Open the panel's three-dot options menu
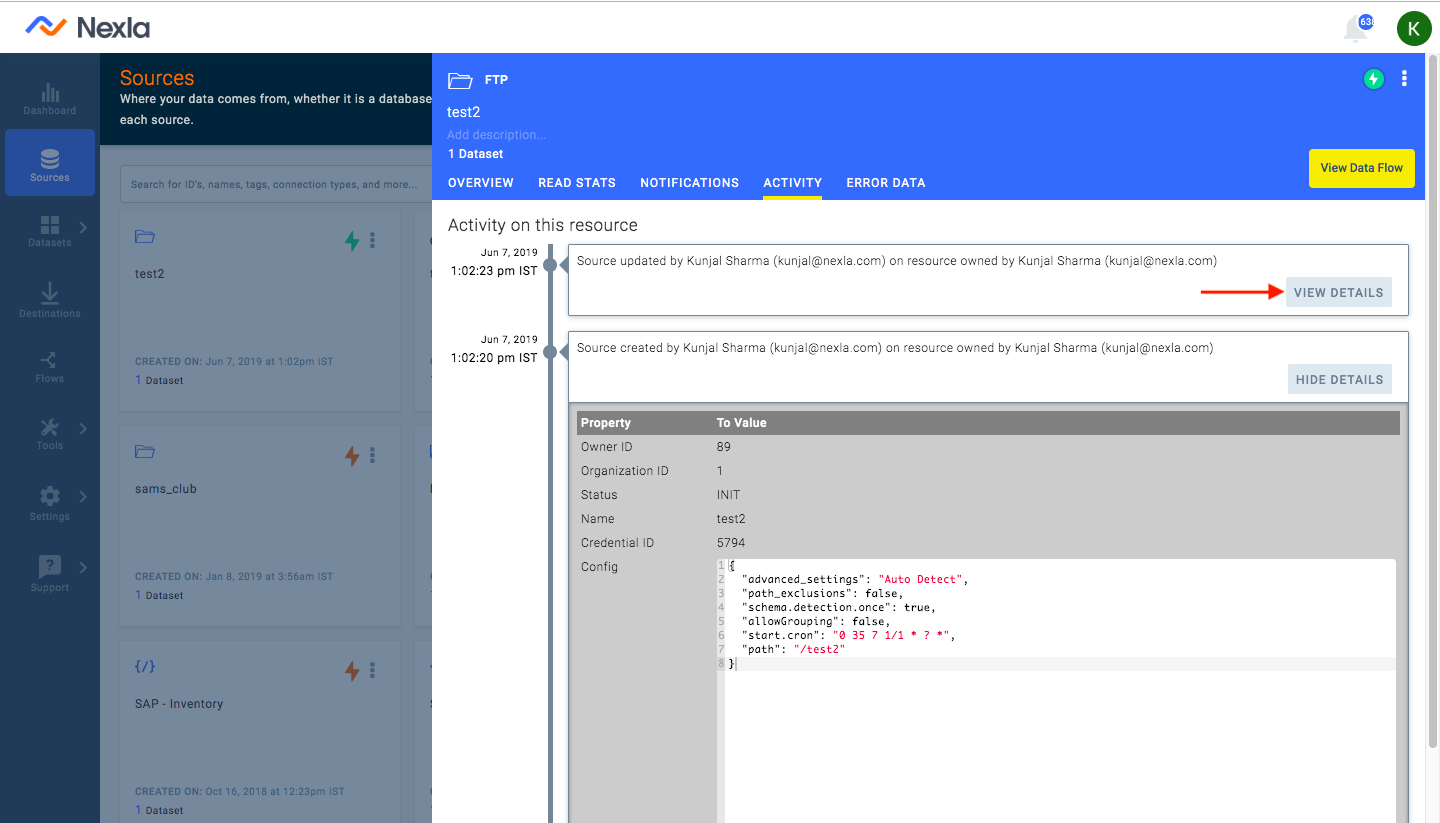Screen dimensions: 1440x823 point(1405,79)
